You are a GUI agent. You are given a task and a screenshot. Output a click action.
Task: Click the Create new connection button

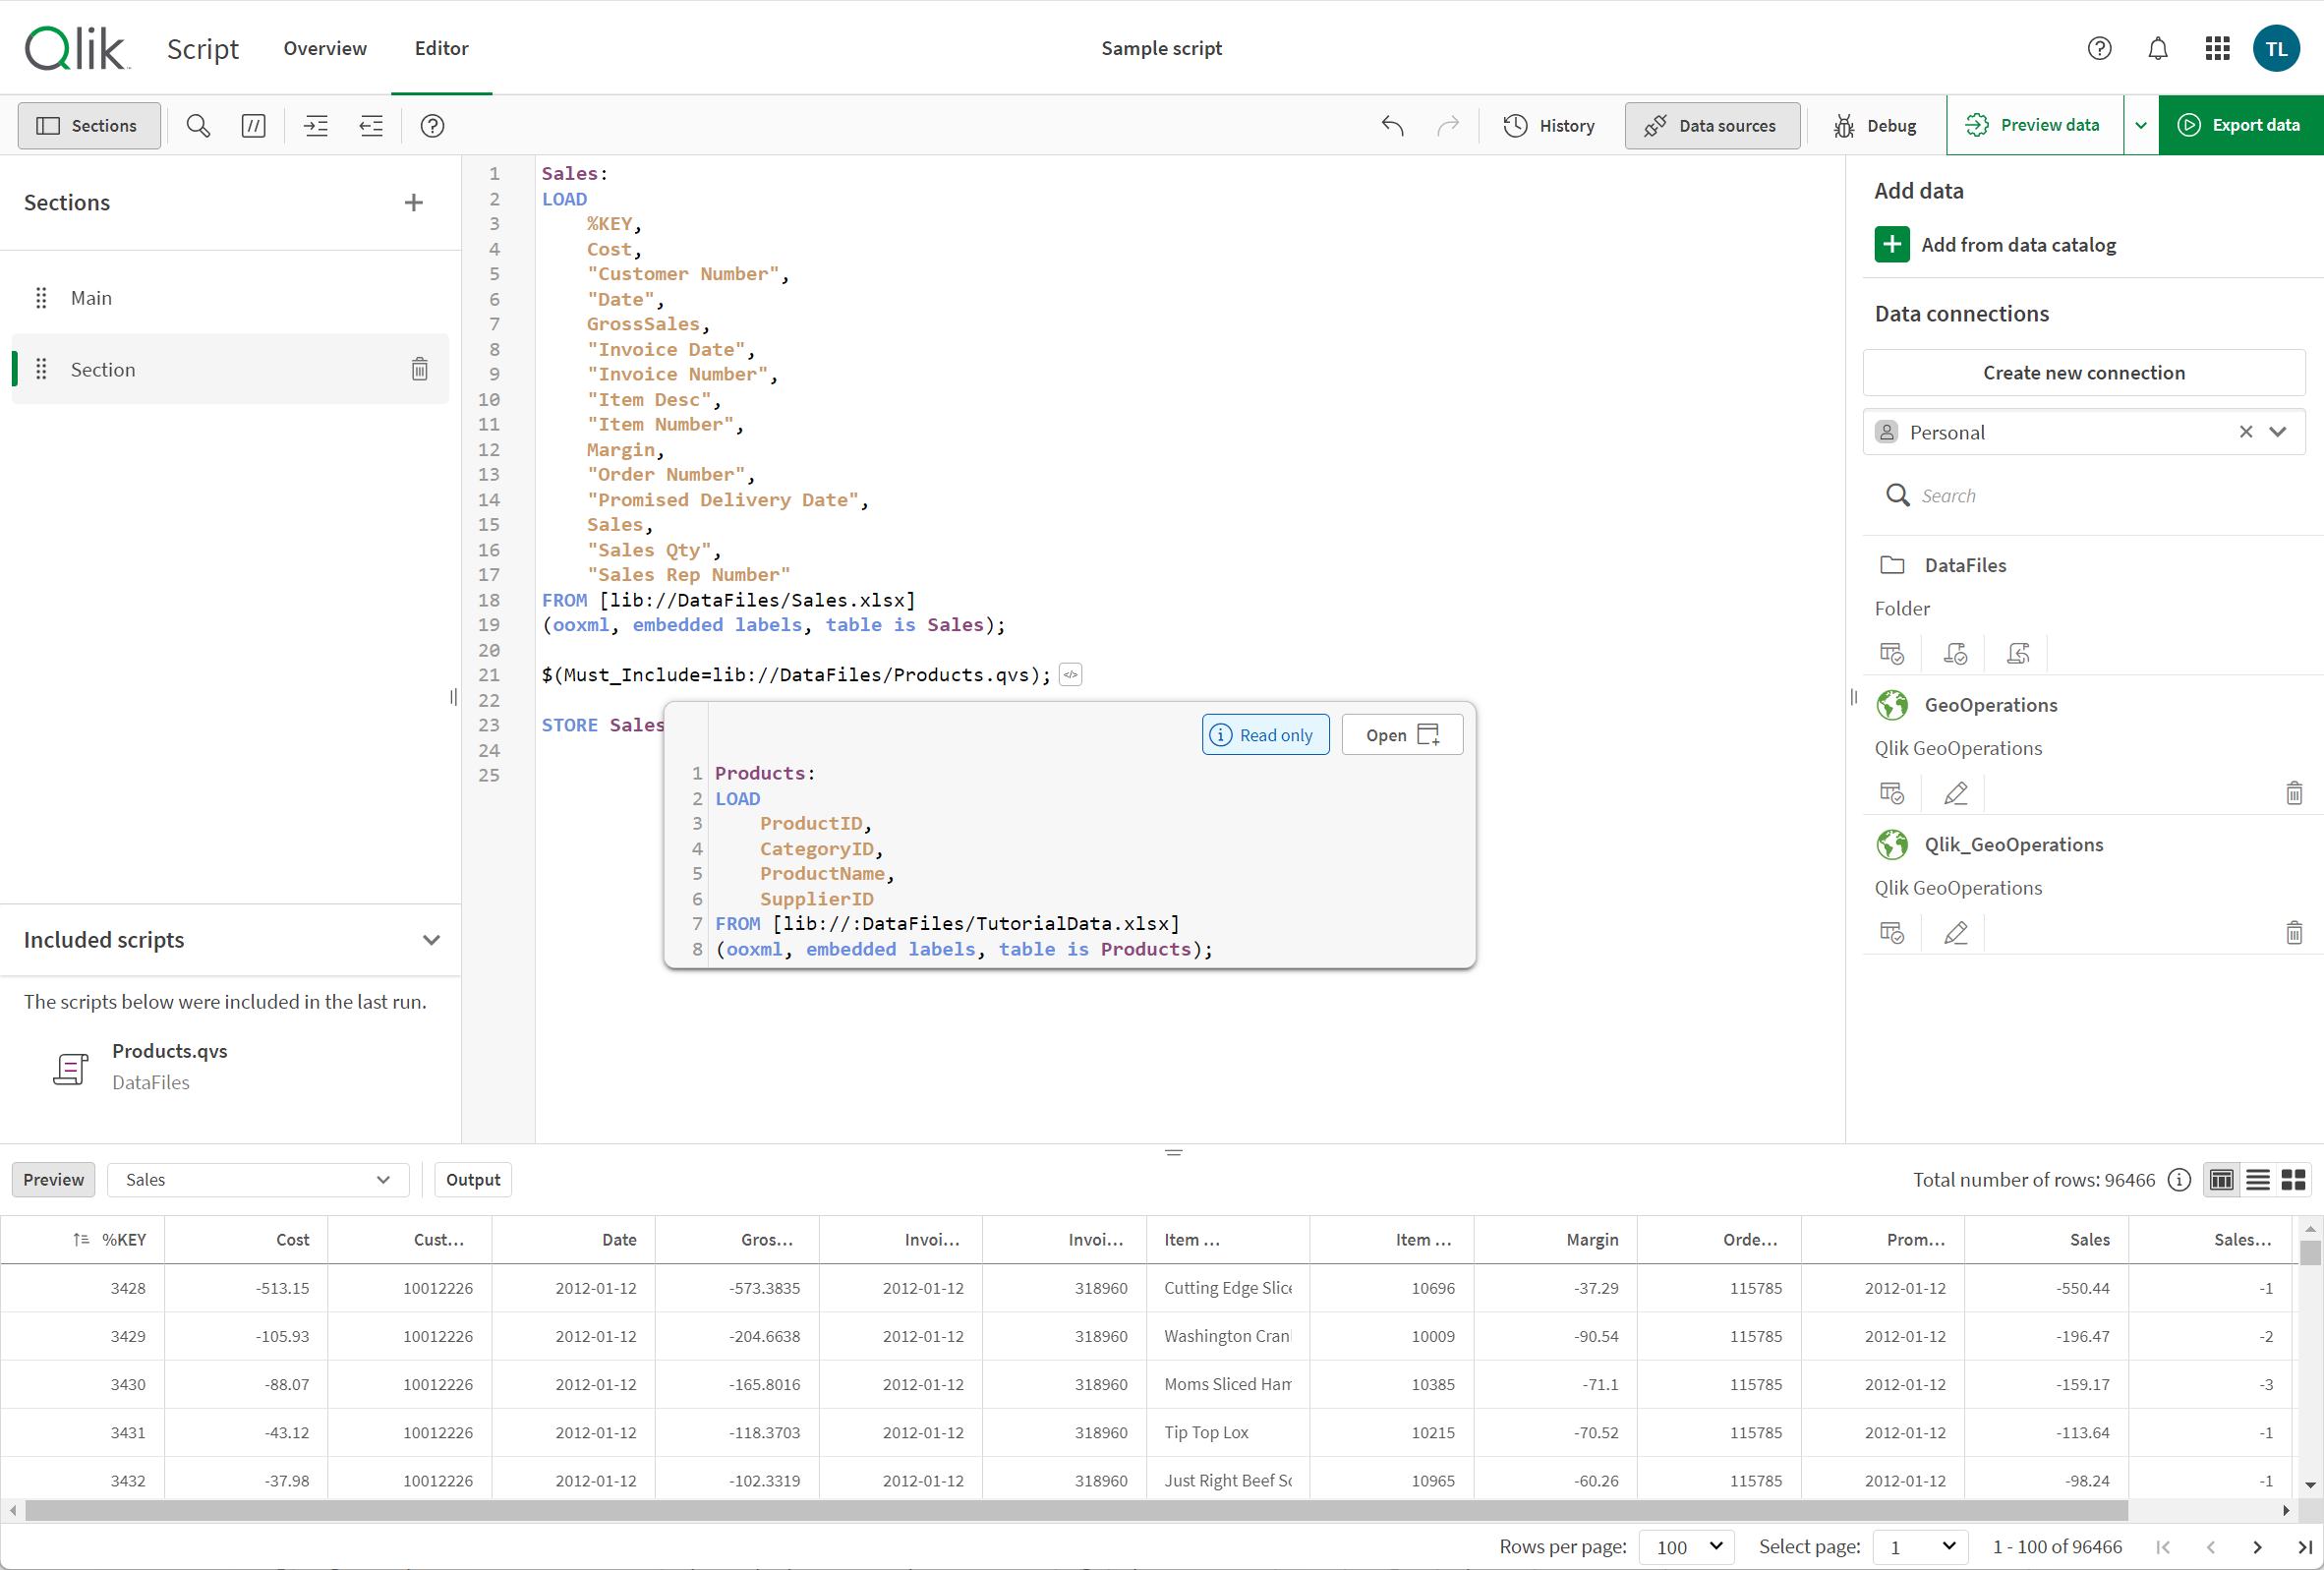[x=2084, y=372]
